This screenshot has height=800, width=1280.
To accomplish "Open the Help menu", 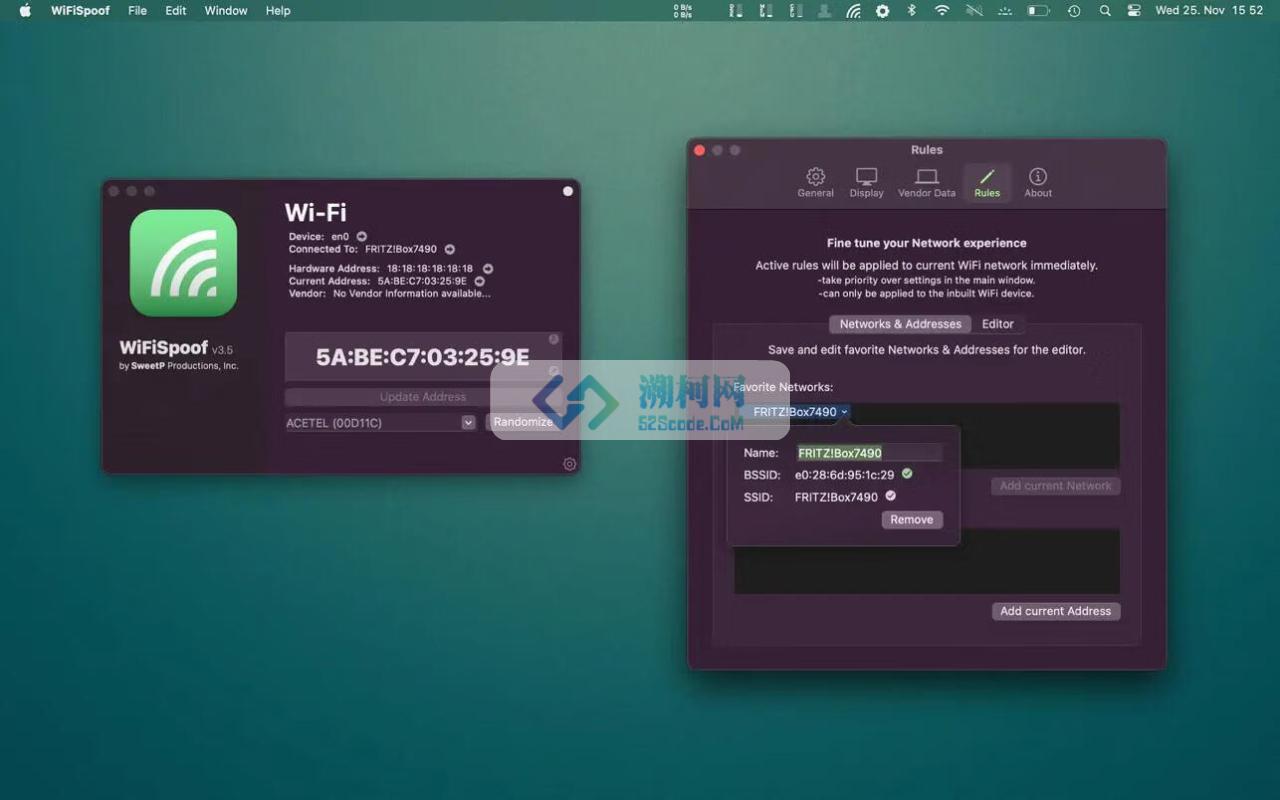I will point(278,11).
